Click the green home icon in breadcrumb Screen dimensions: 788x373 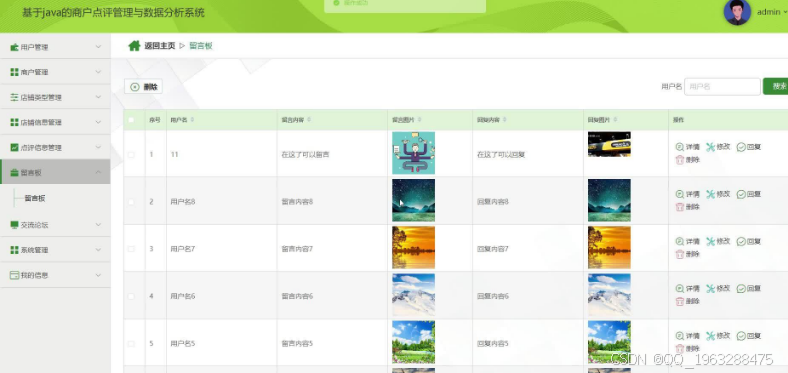[x=134, y=46]
